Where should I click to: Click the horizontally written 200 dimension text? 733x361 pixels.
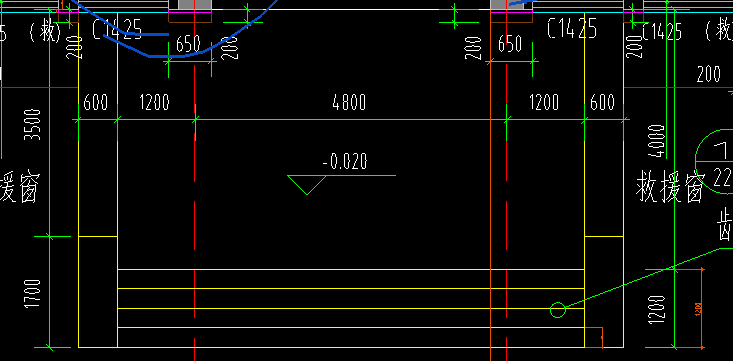click(x=709, y=74)
